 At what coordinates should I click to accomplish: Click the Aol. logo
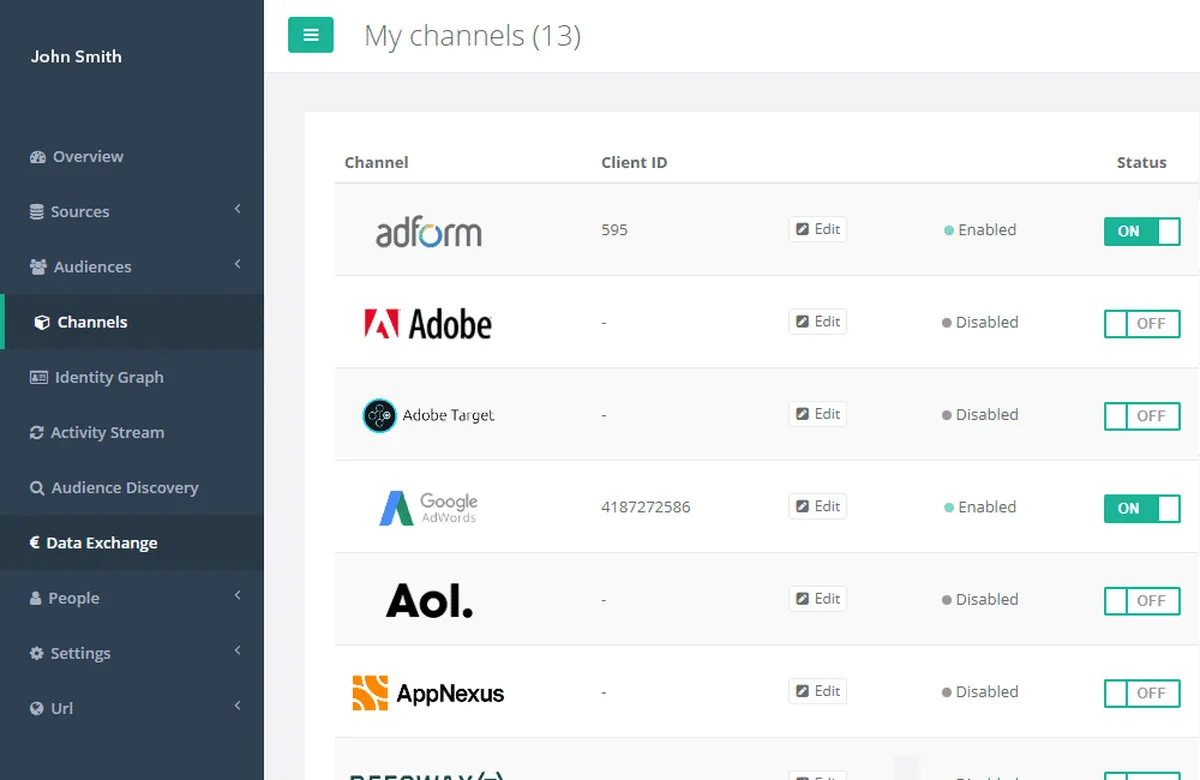pyautogui.click(x=429, y=600)
